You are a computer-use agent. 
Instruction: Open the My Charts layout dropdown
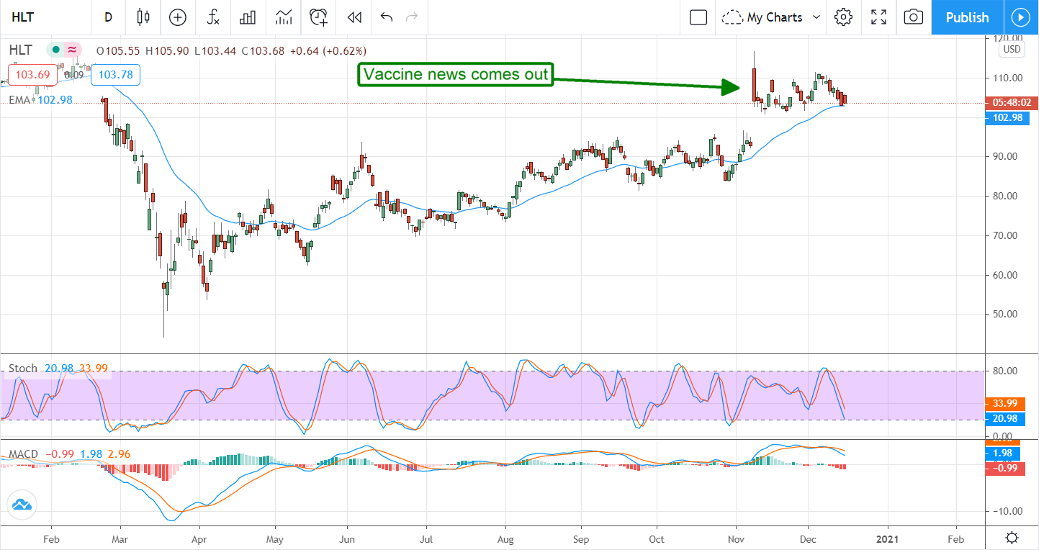pos(771,17)
